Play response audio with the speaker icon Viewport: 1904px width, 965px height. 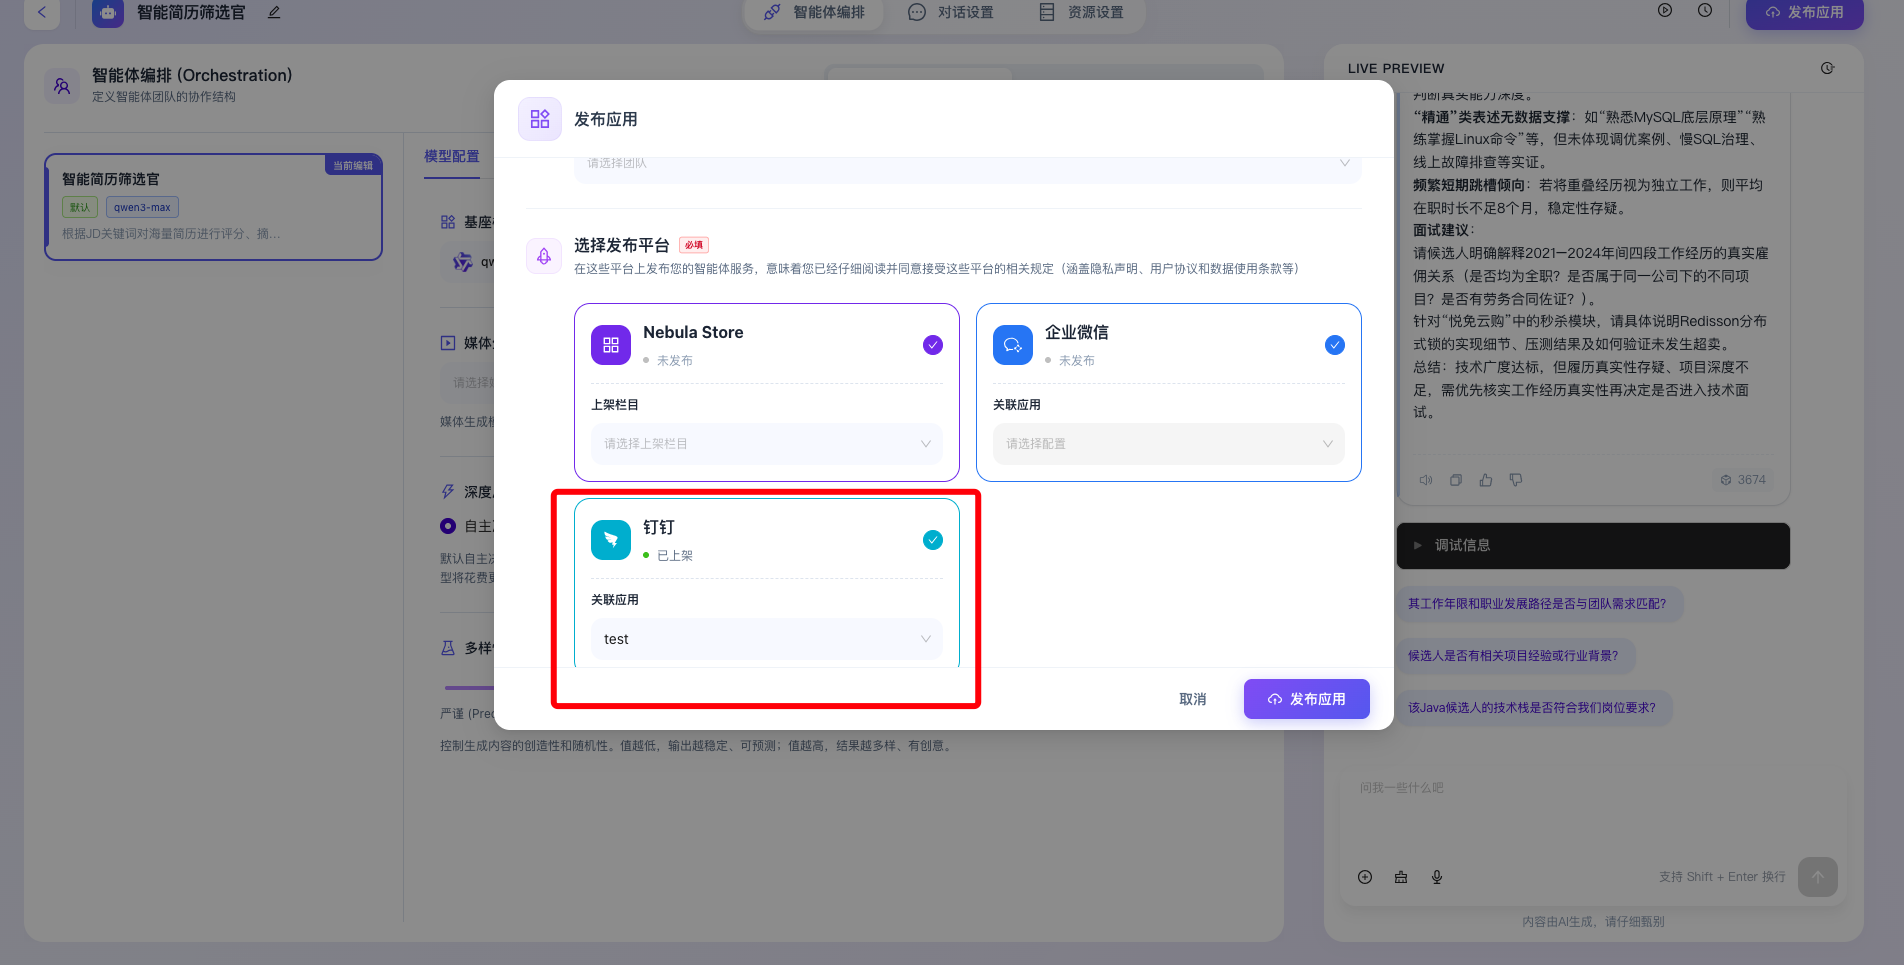pos(1426,480)
